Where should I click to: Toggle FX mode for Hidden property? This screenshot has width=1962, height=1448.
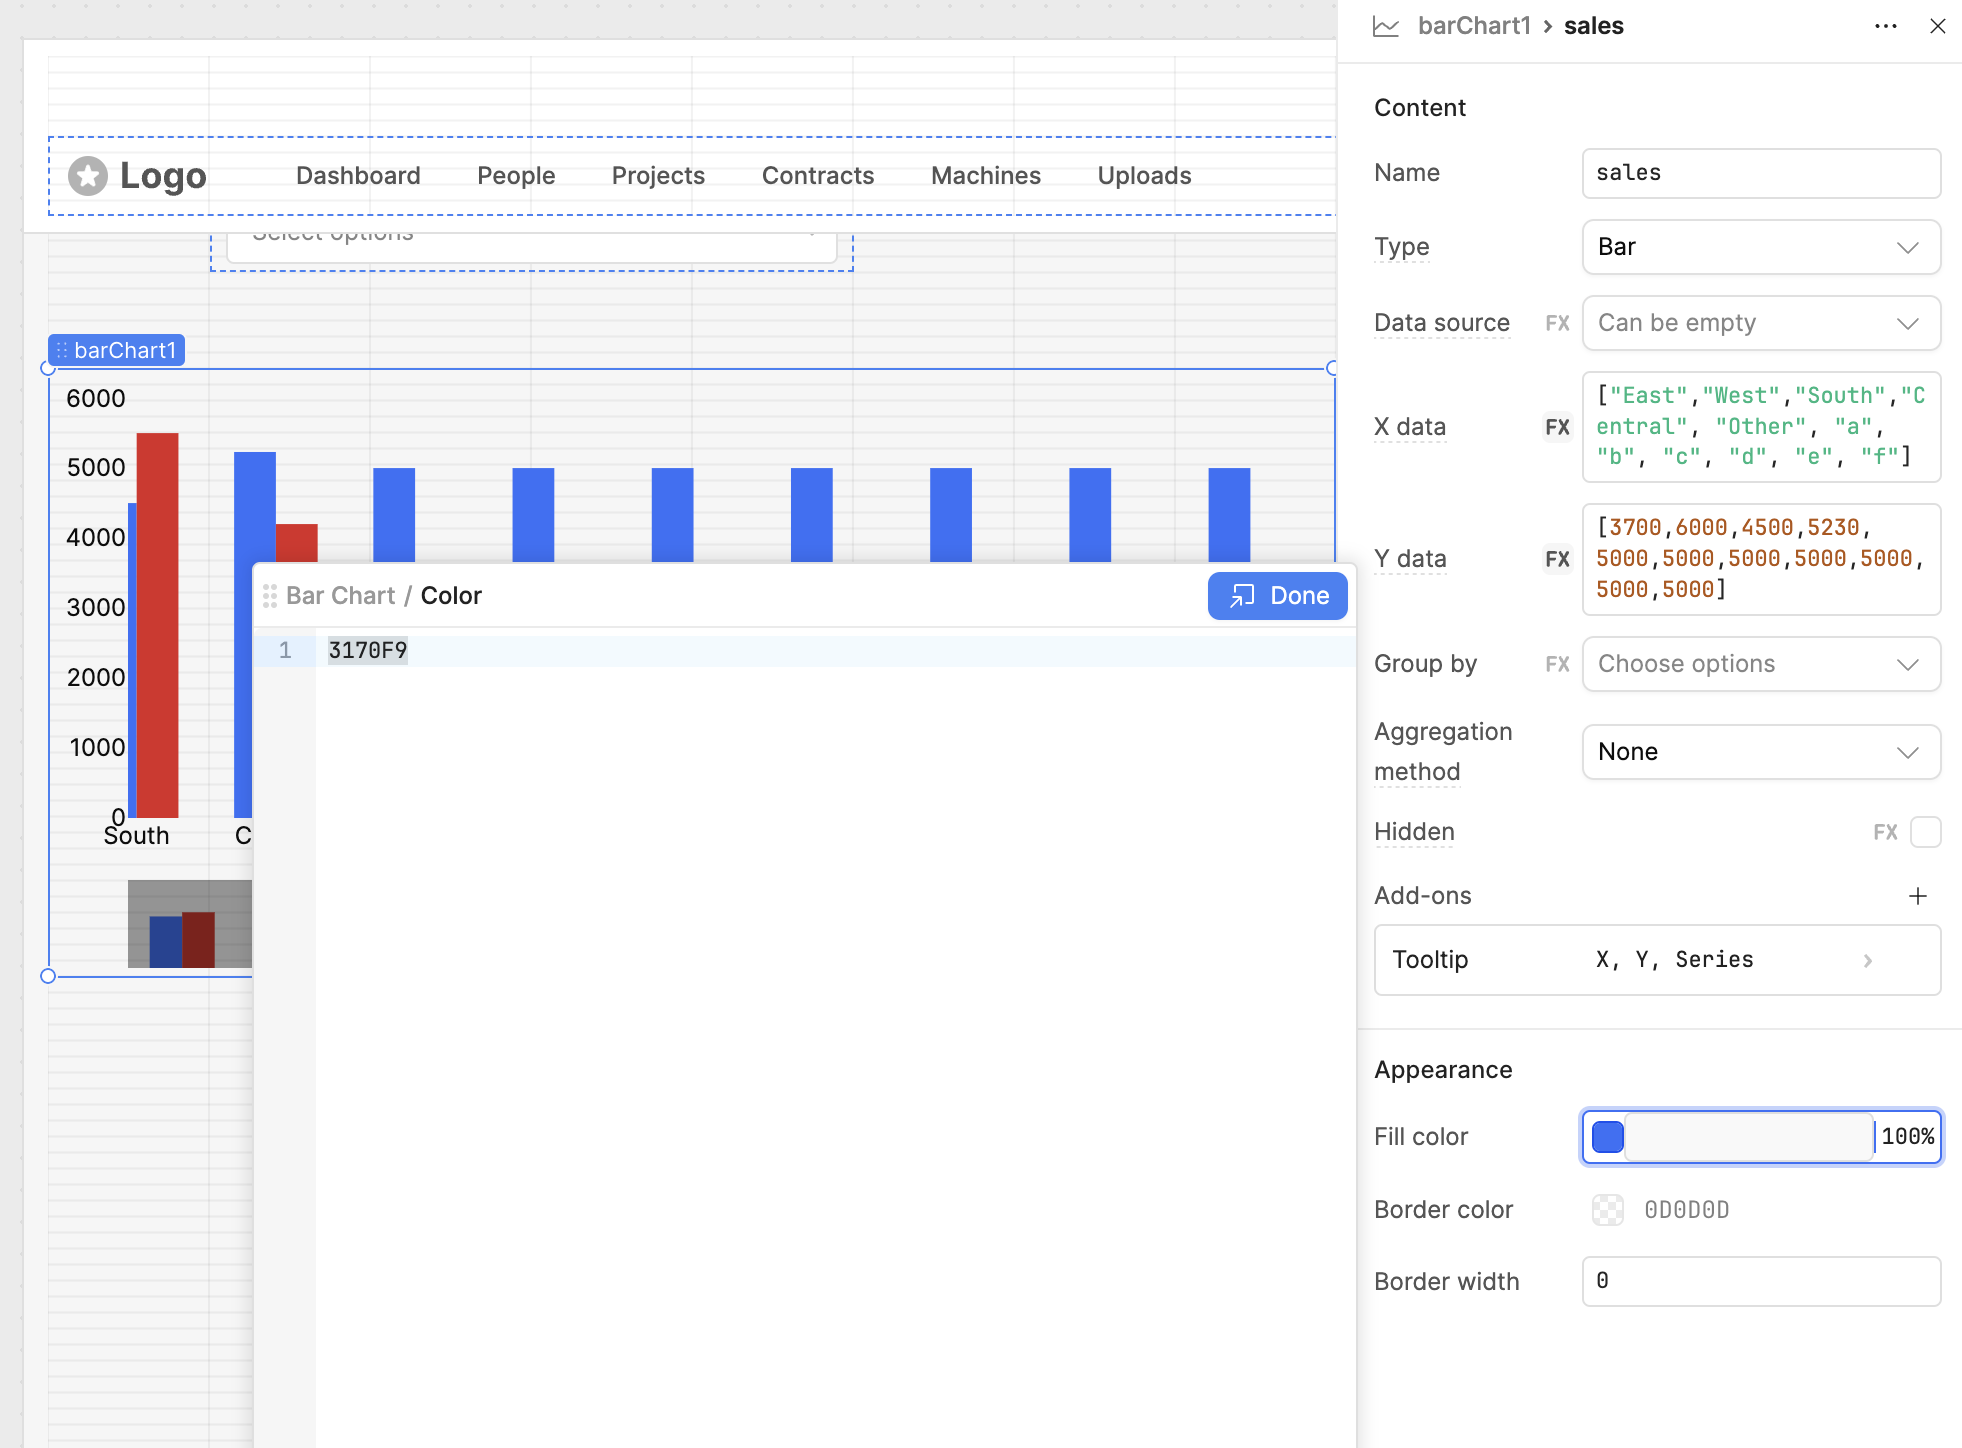tap(1885, 832)
